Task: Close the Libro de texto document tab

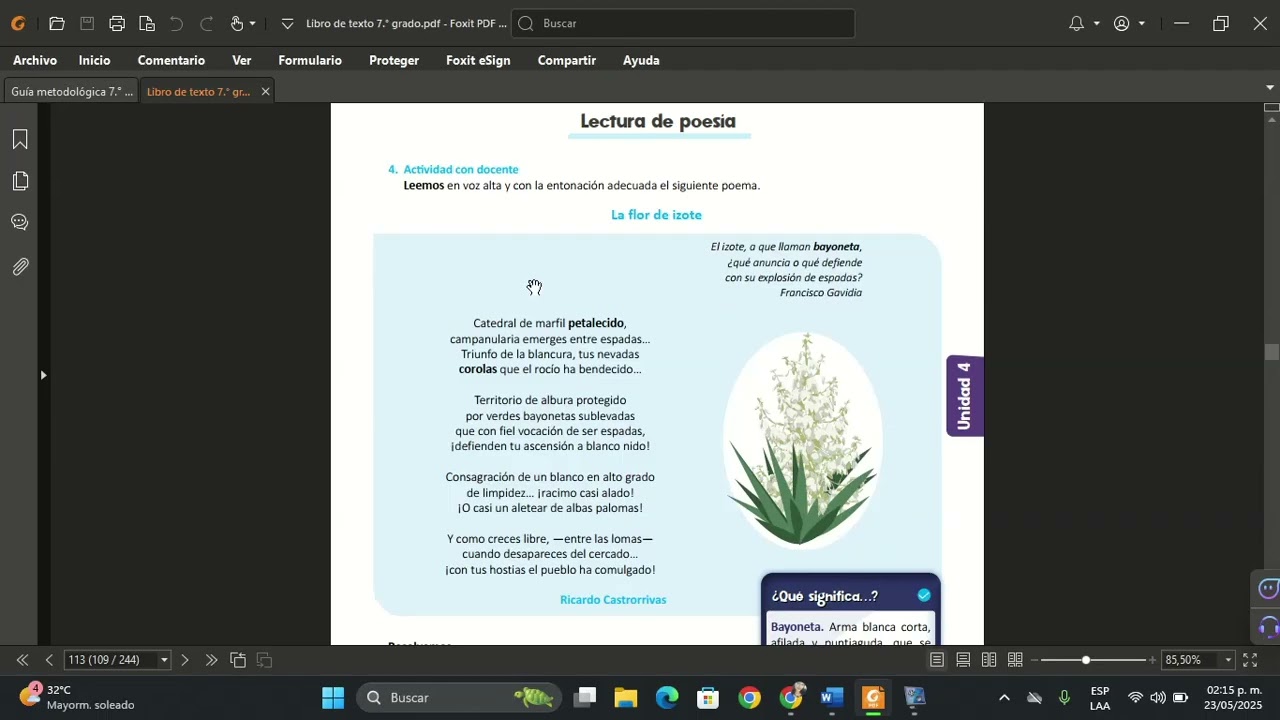Action: 265,91
